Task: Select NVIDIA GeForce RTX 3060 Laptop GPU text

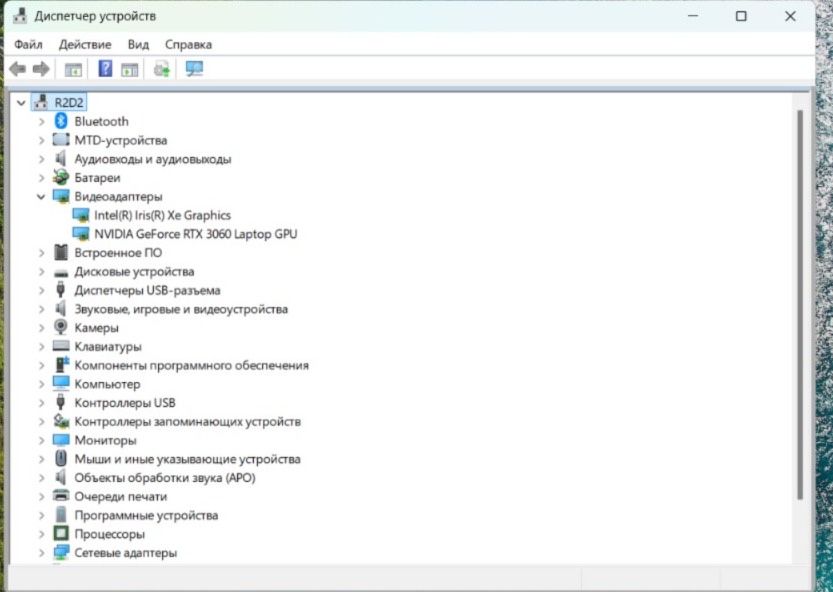Action: [196, 234]
